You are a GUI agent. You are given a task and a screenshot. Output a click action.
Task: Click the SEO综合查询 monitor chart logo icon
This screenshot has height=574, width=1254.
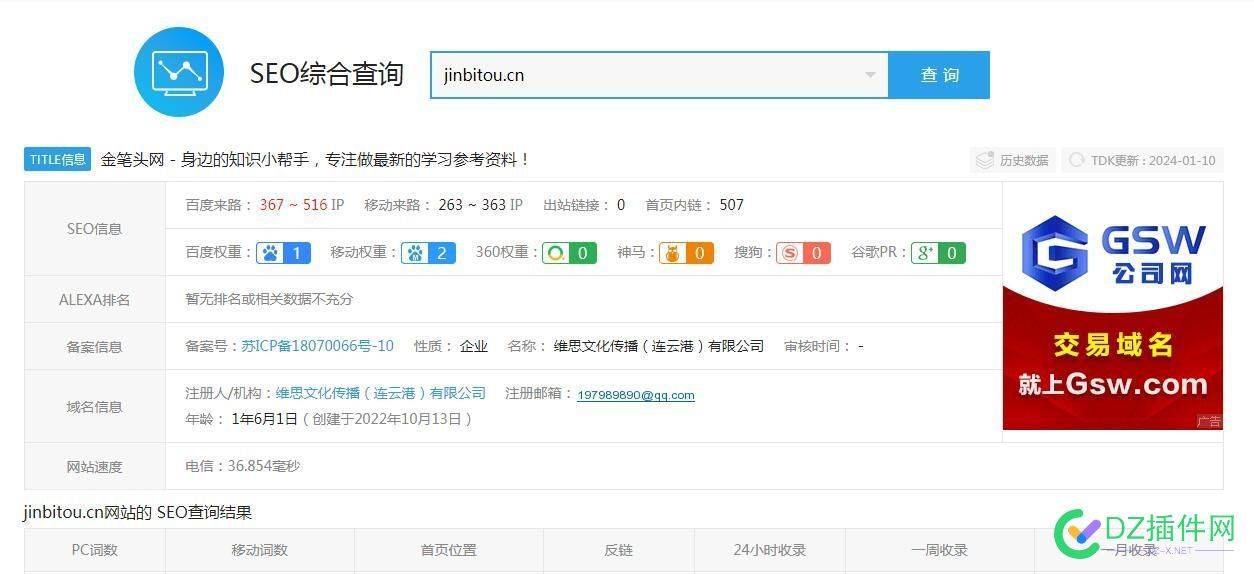(180, 72)
